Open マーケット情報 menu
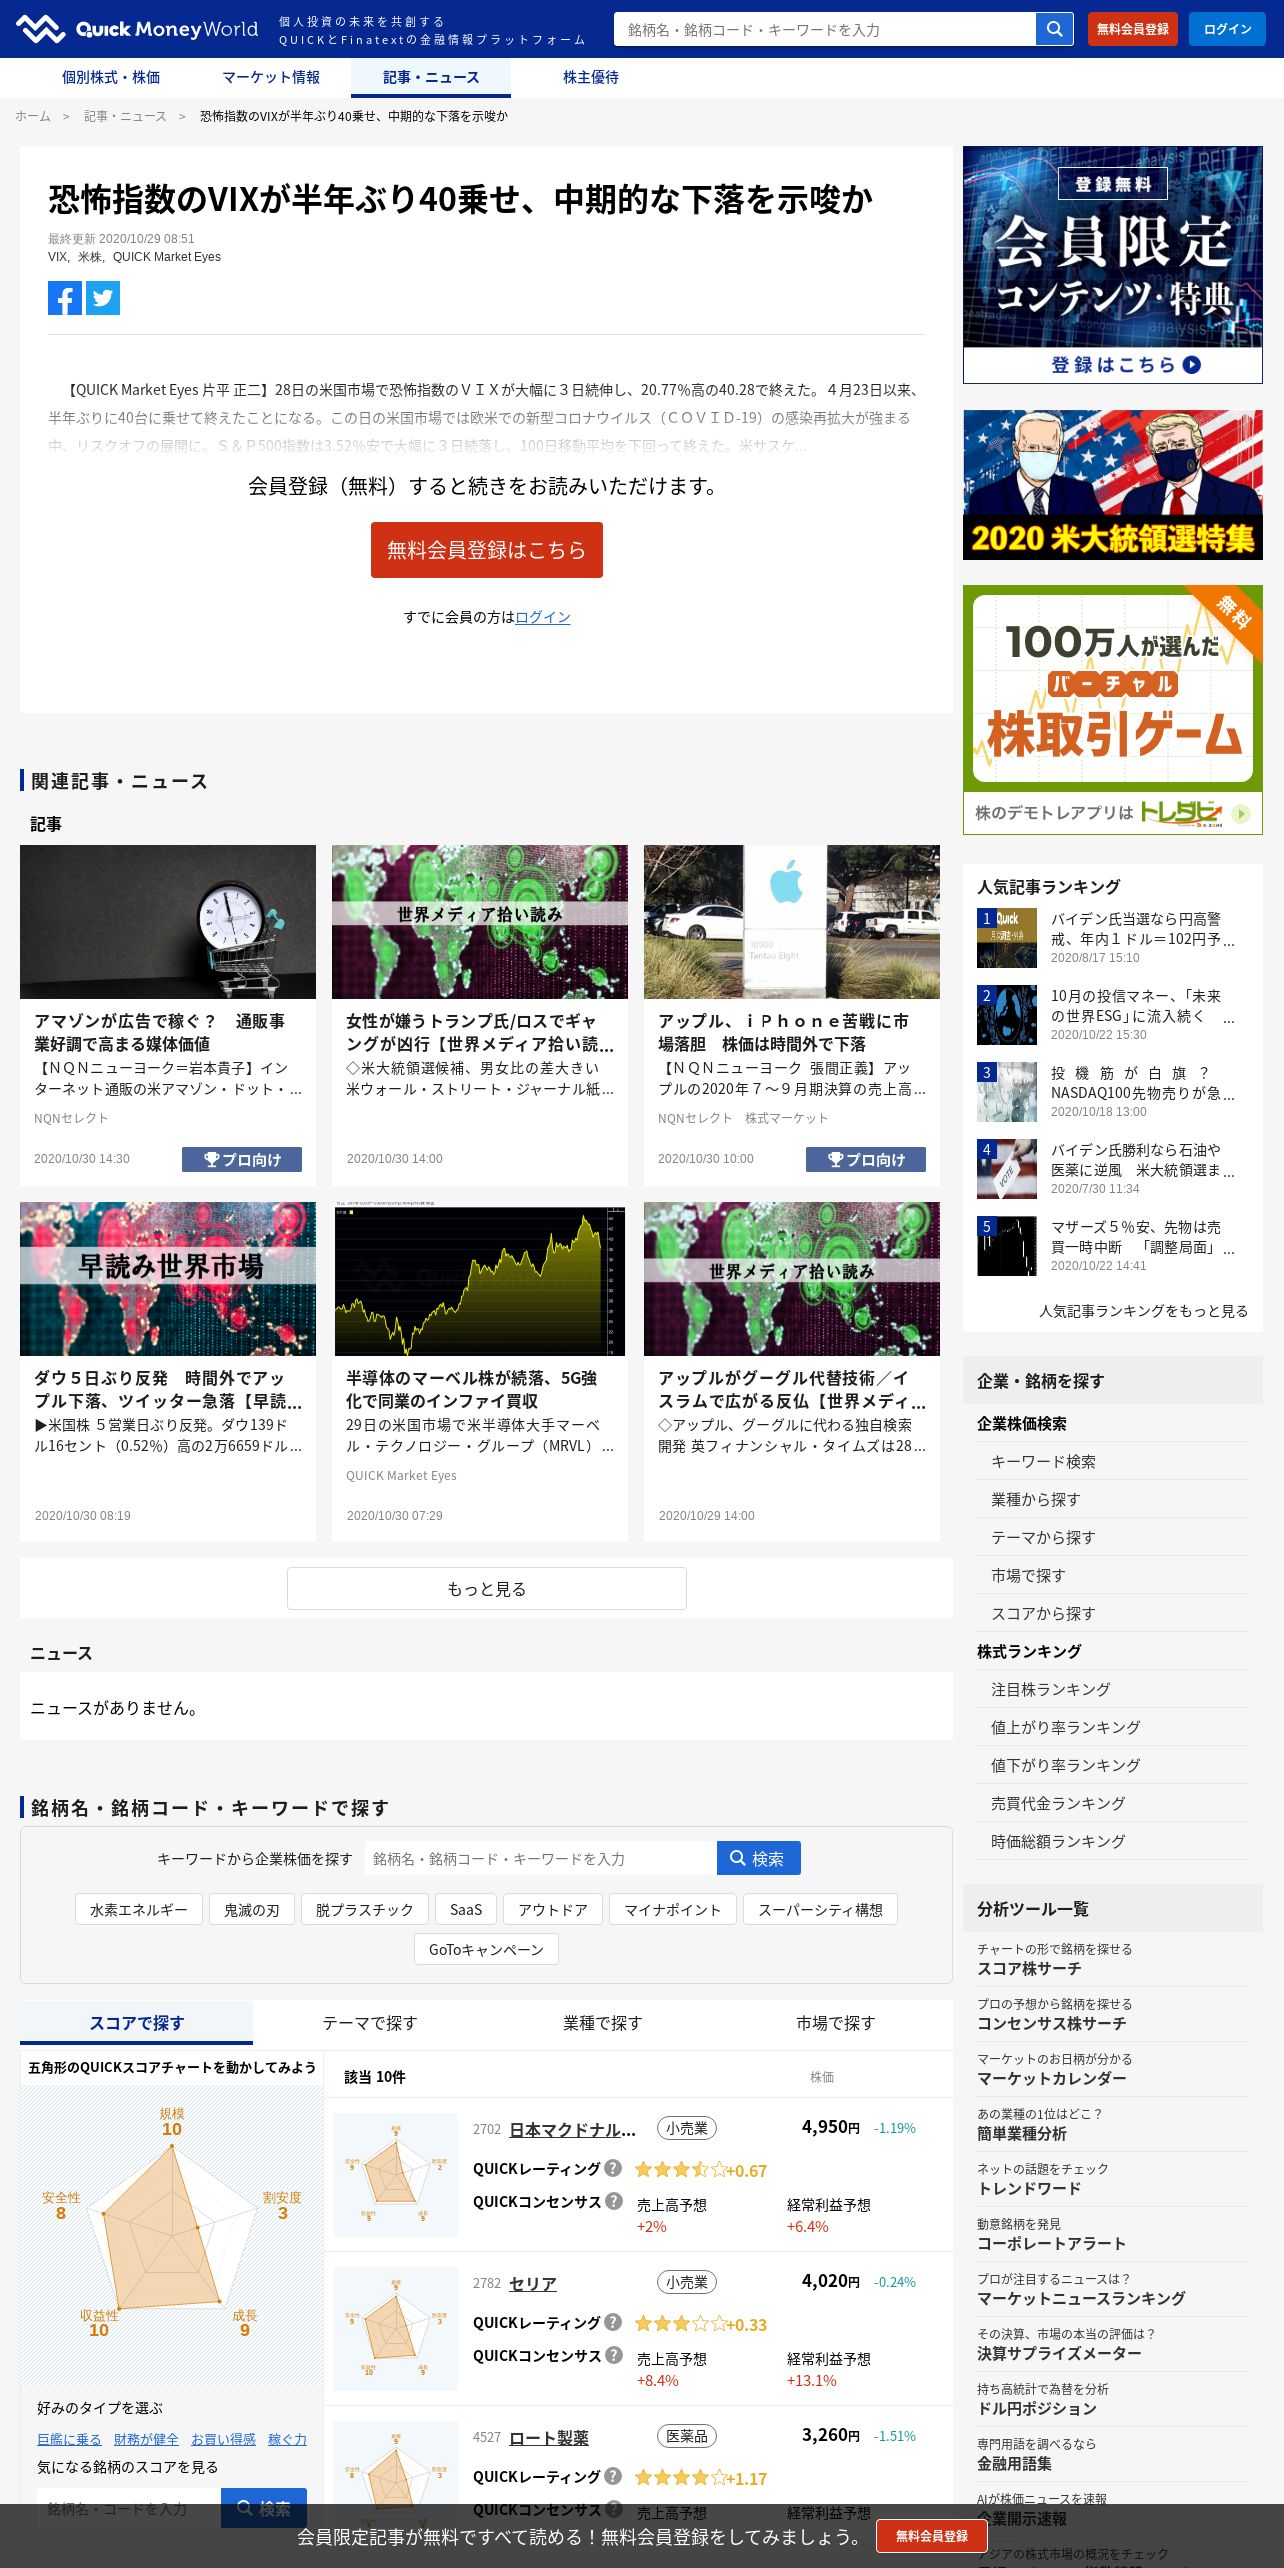Viewport: 1284px width, 2568px height. click(x=271, y=77)
